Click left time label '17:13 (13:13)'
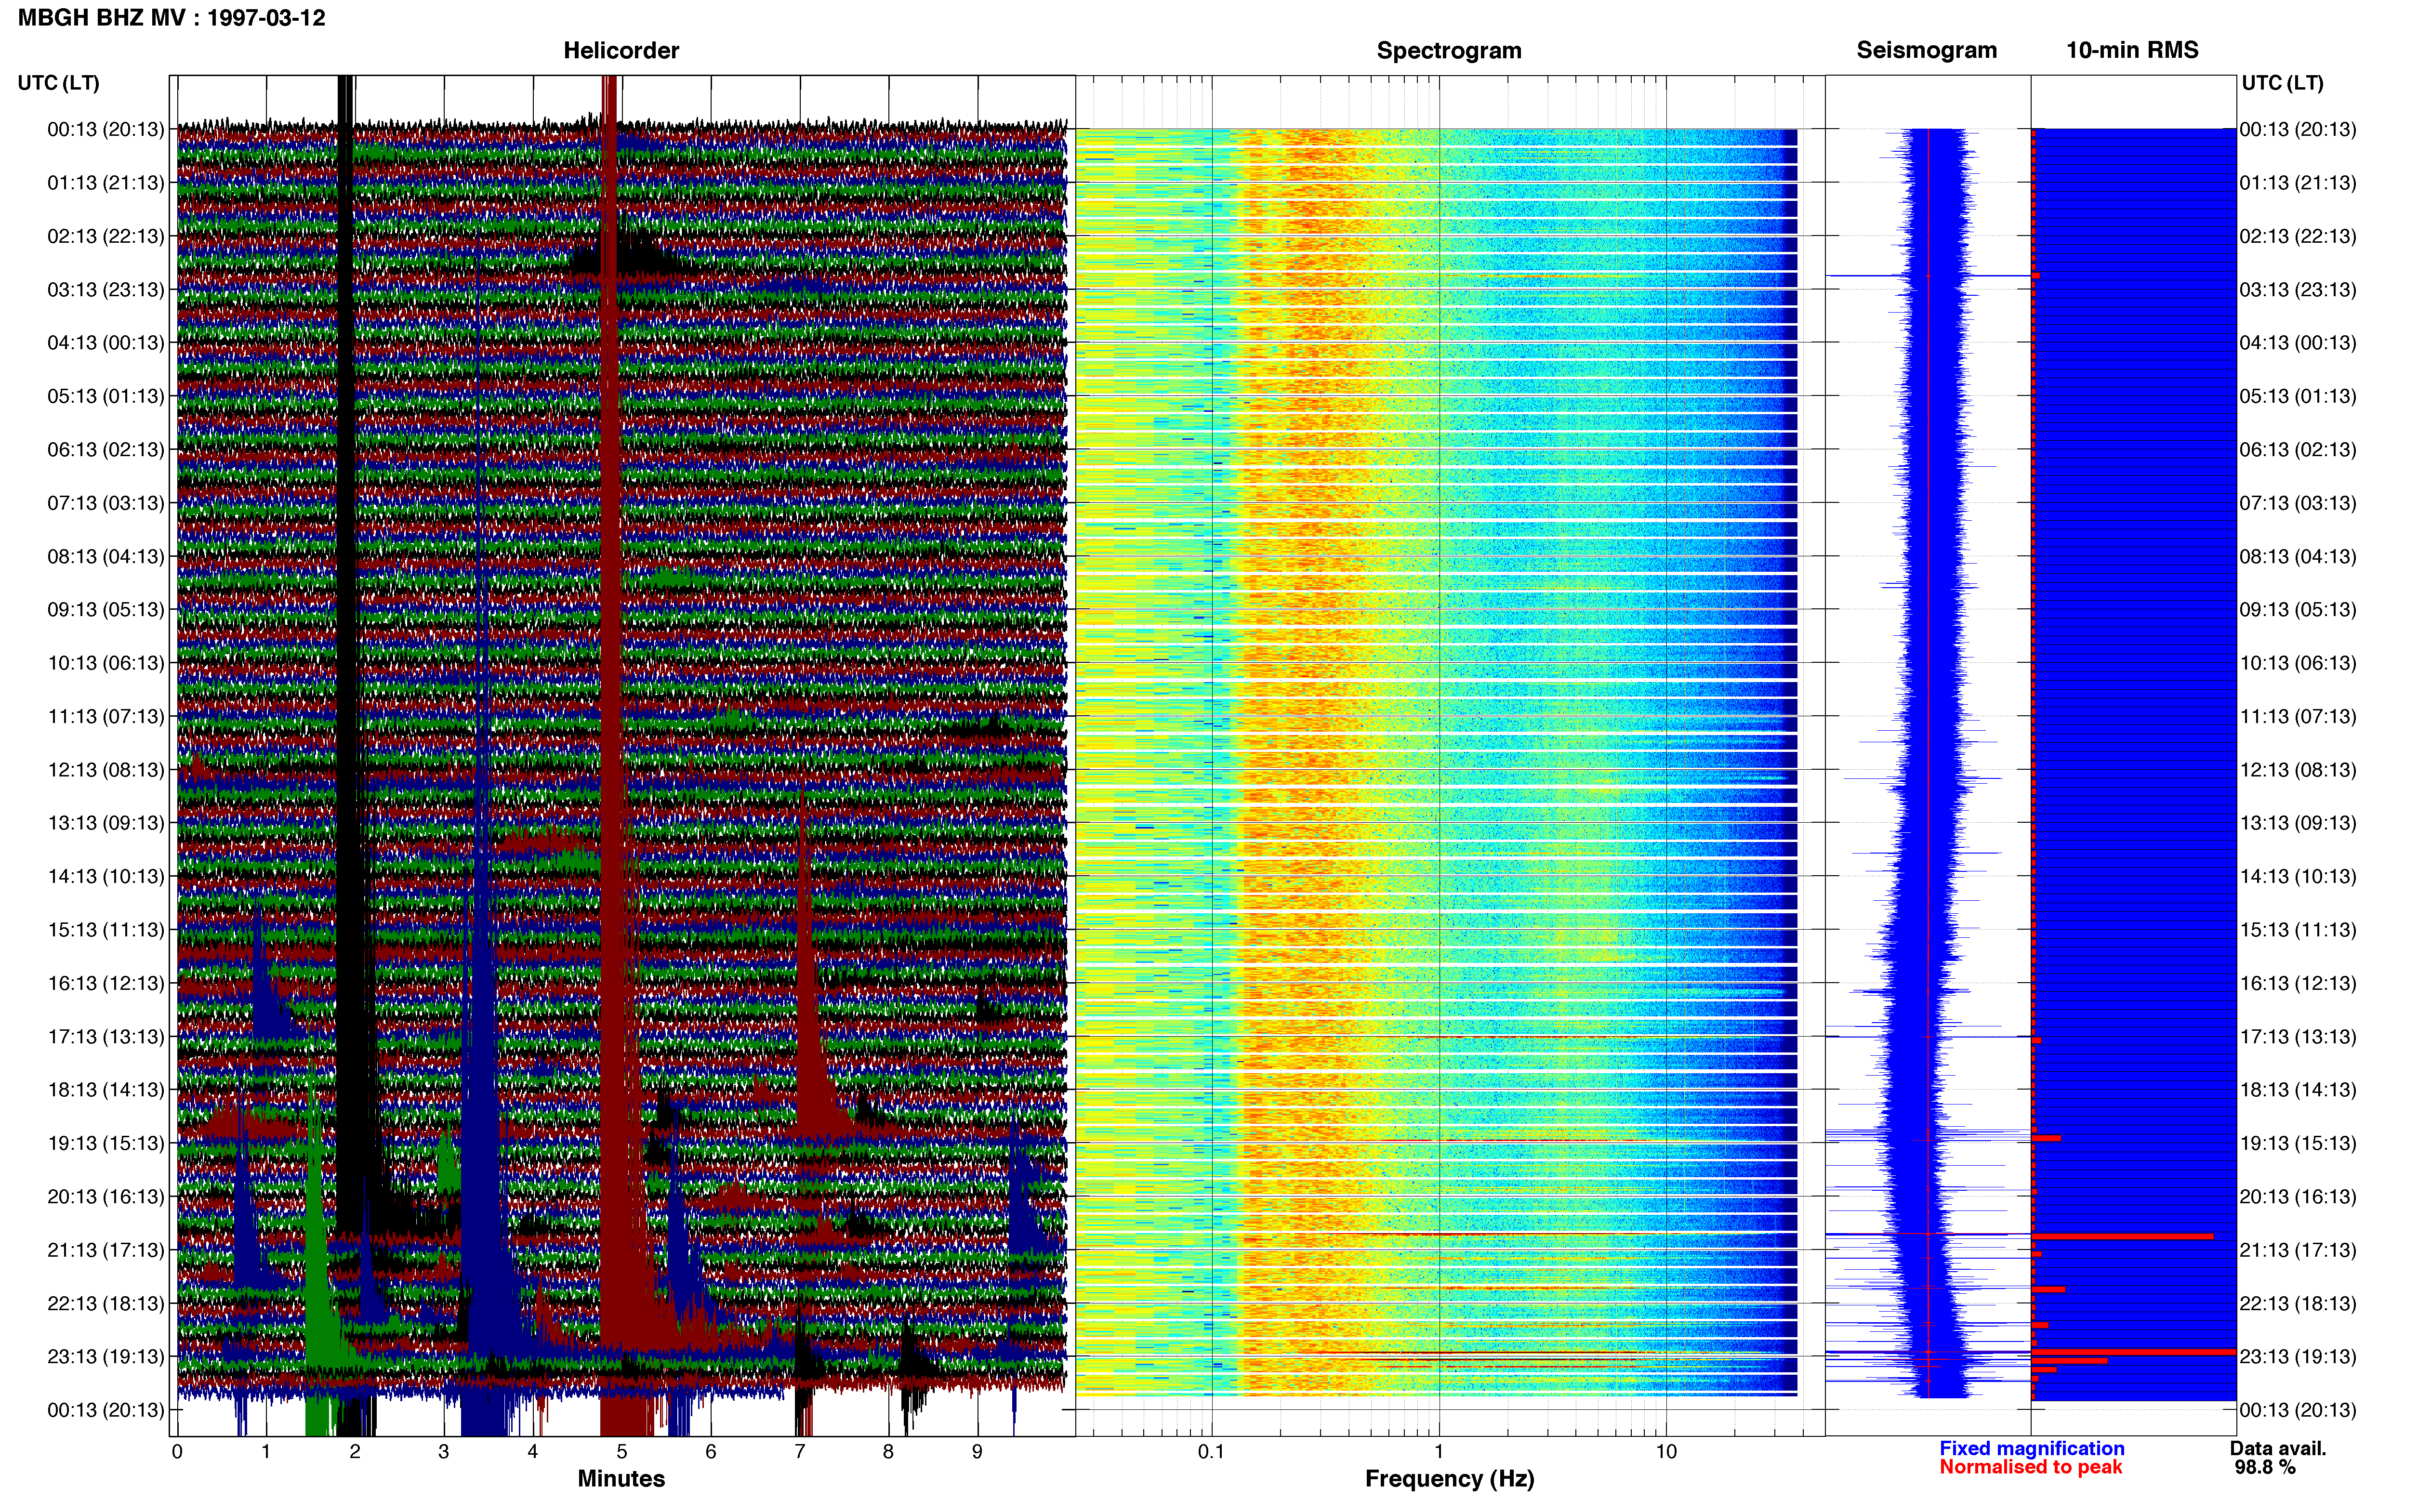 click(106, 1037)
